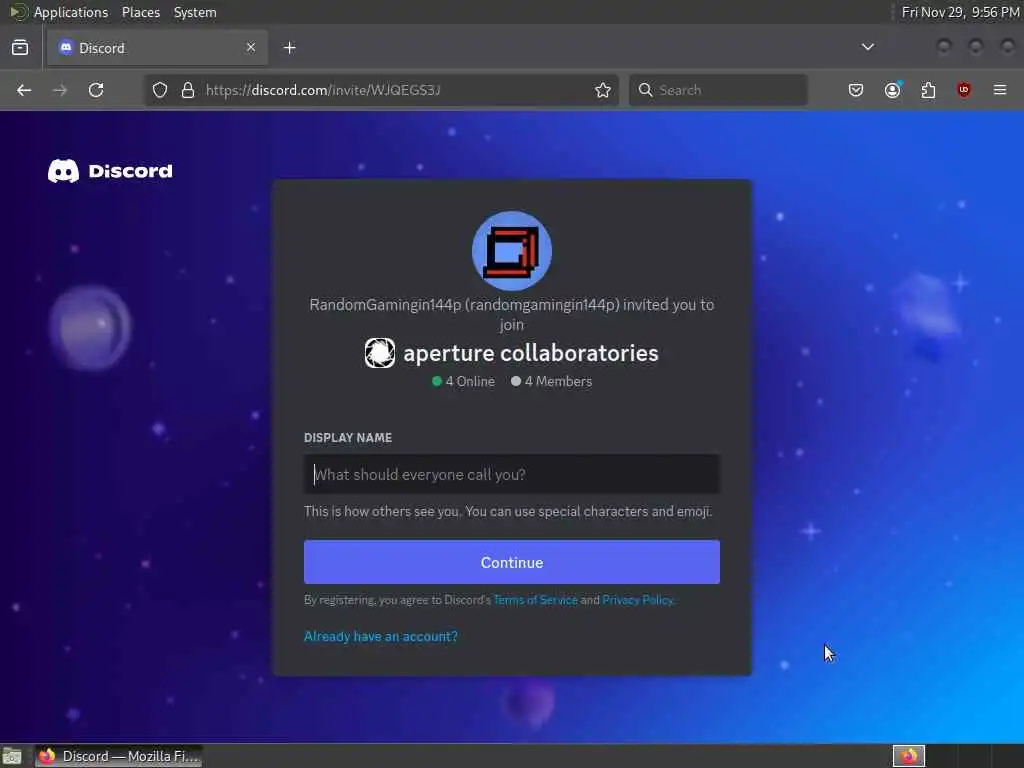Click the Applications menu logo icon
1024x768 pixels.
point(19,12)
